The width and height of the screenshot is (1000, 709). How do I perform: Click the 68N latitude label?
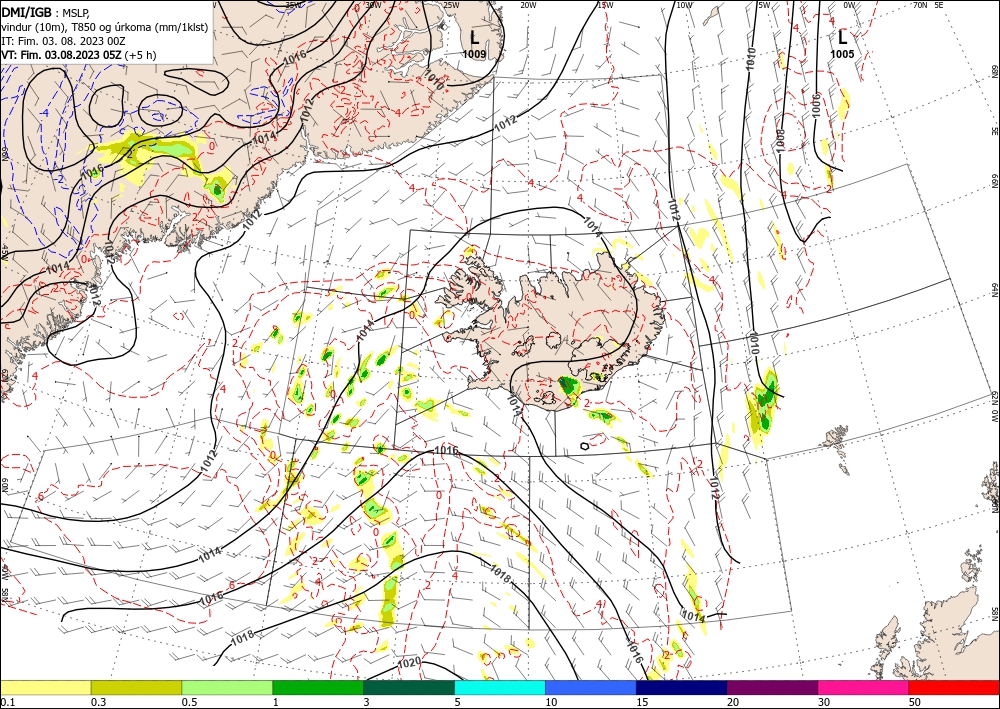point(994,70)
